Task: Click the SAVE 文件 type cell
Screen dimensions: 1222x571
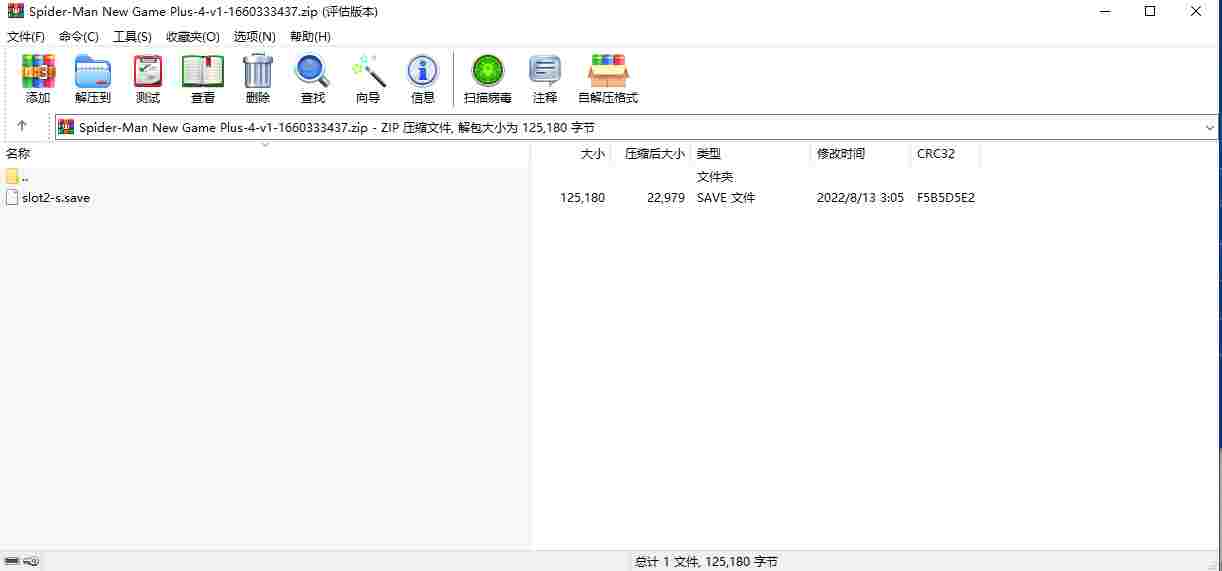Action: pos(726,198)
